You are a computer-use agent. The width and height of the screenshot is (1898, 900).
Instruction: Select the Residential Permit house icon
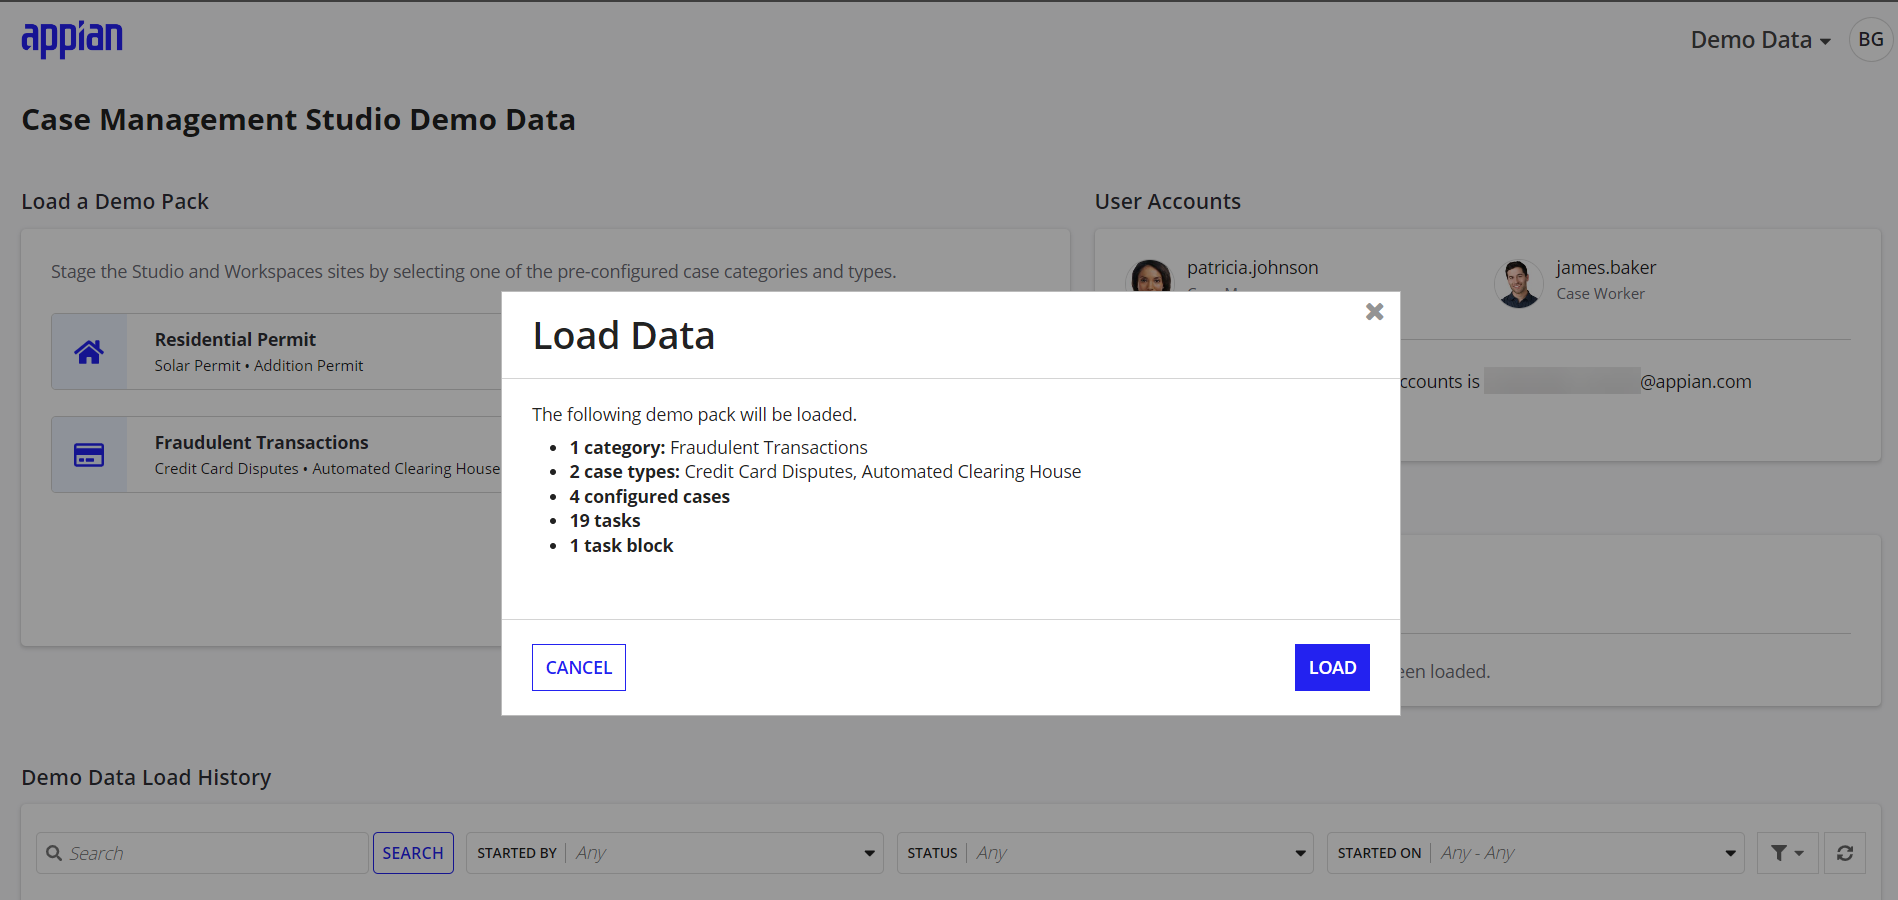[x=89, y=352]
